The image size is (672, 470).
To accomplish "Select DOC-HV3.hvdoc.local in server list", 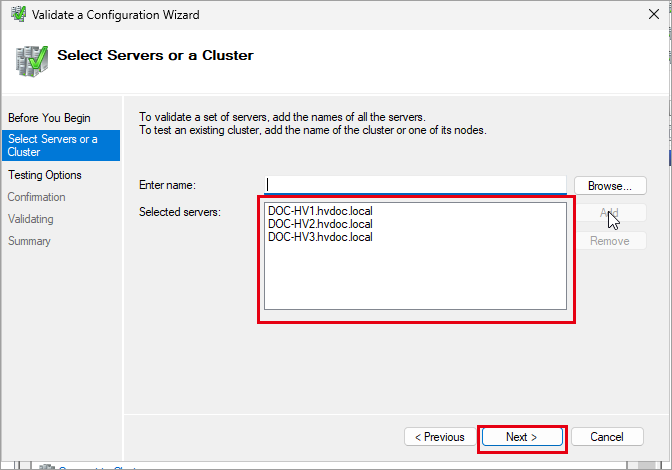I will 320,237.
